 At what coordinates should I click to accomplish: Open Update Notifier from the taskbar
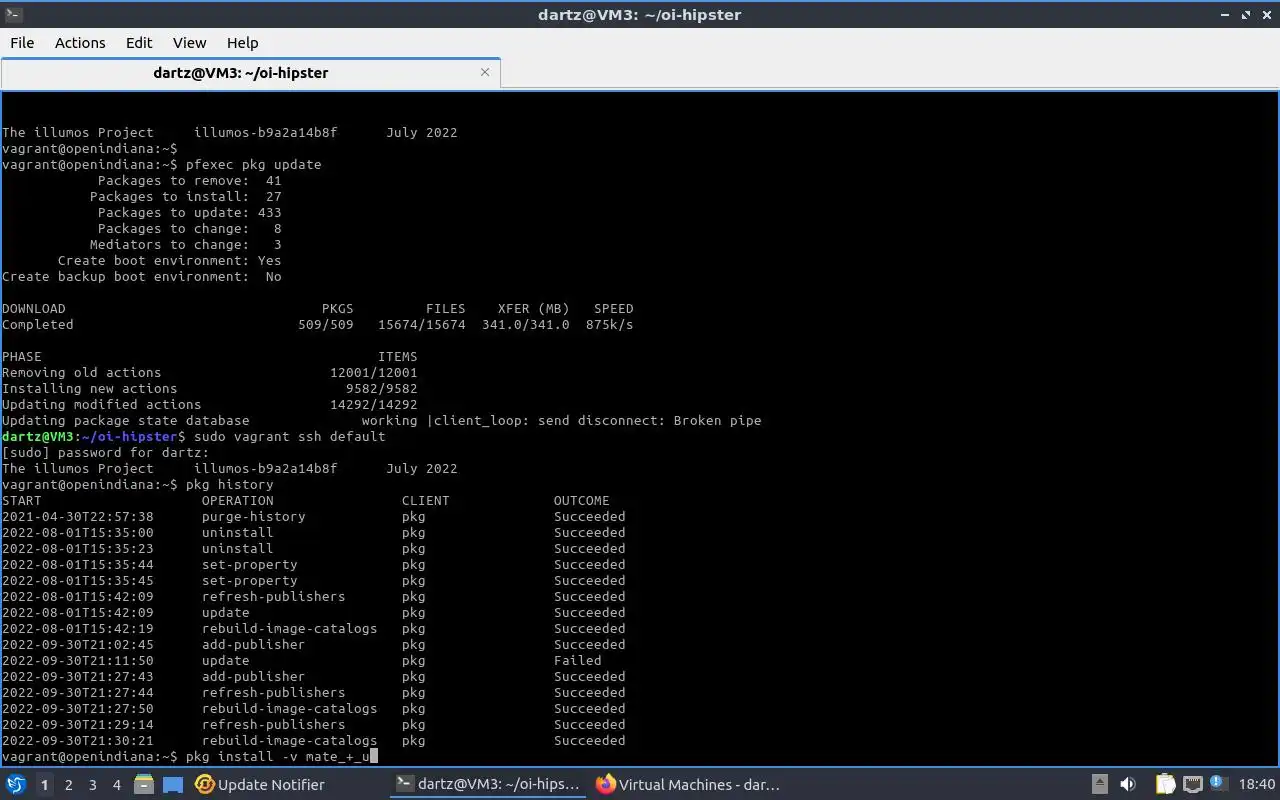(x=260, y=784)
